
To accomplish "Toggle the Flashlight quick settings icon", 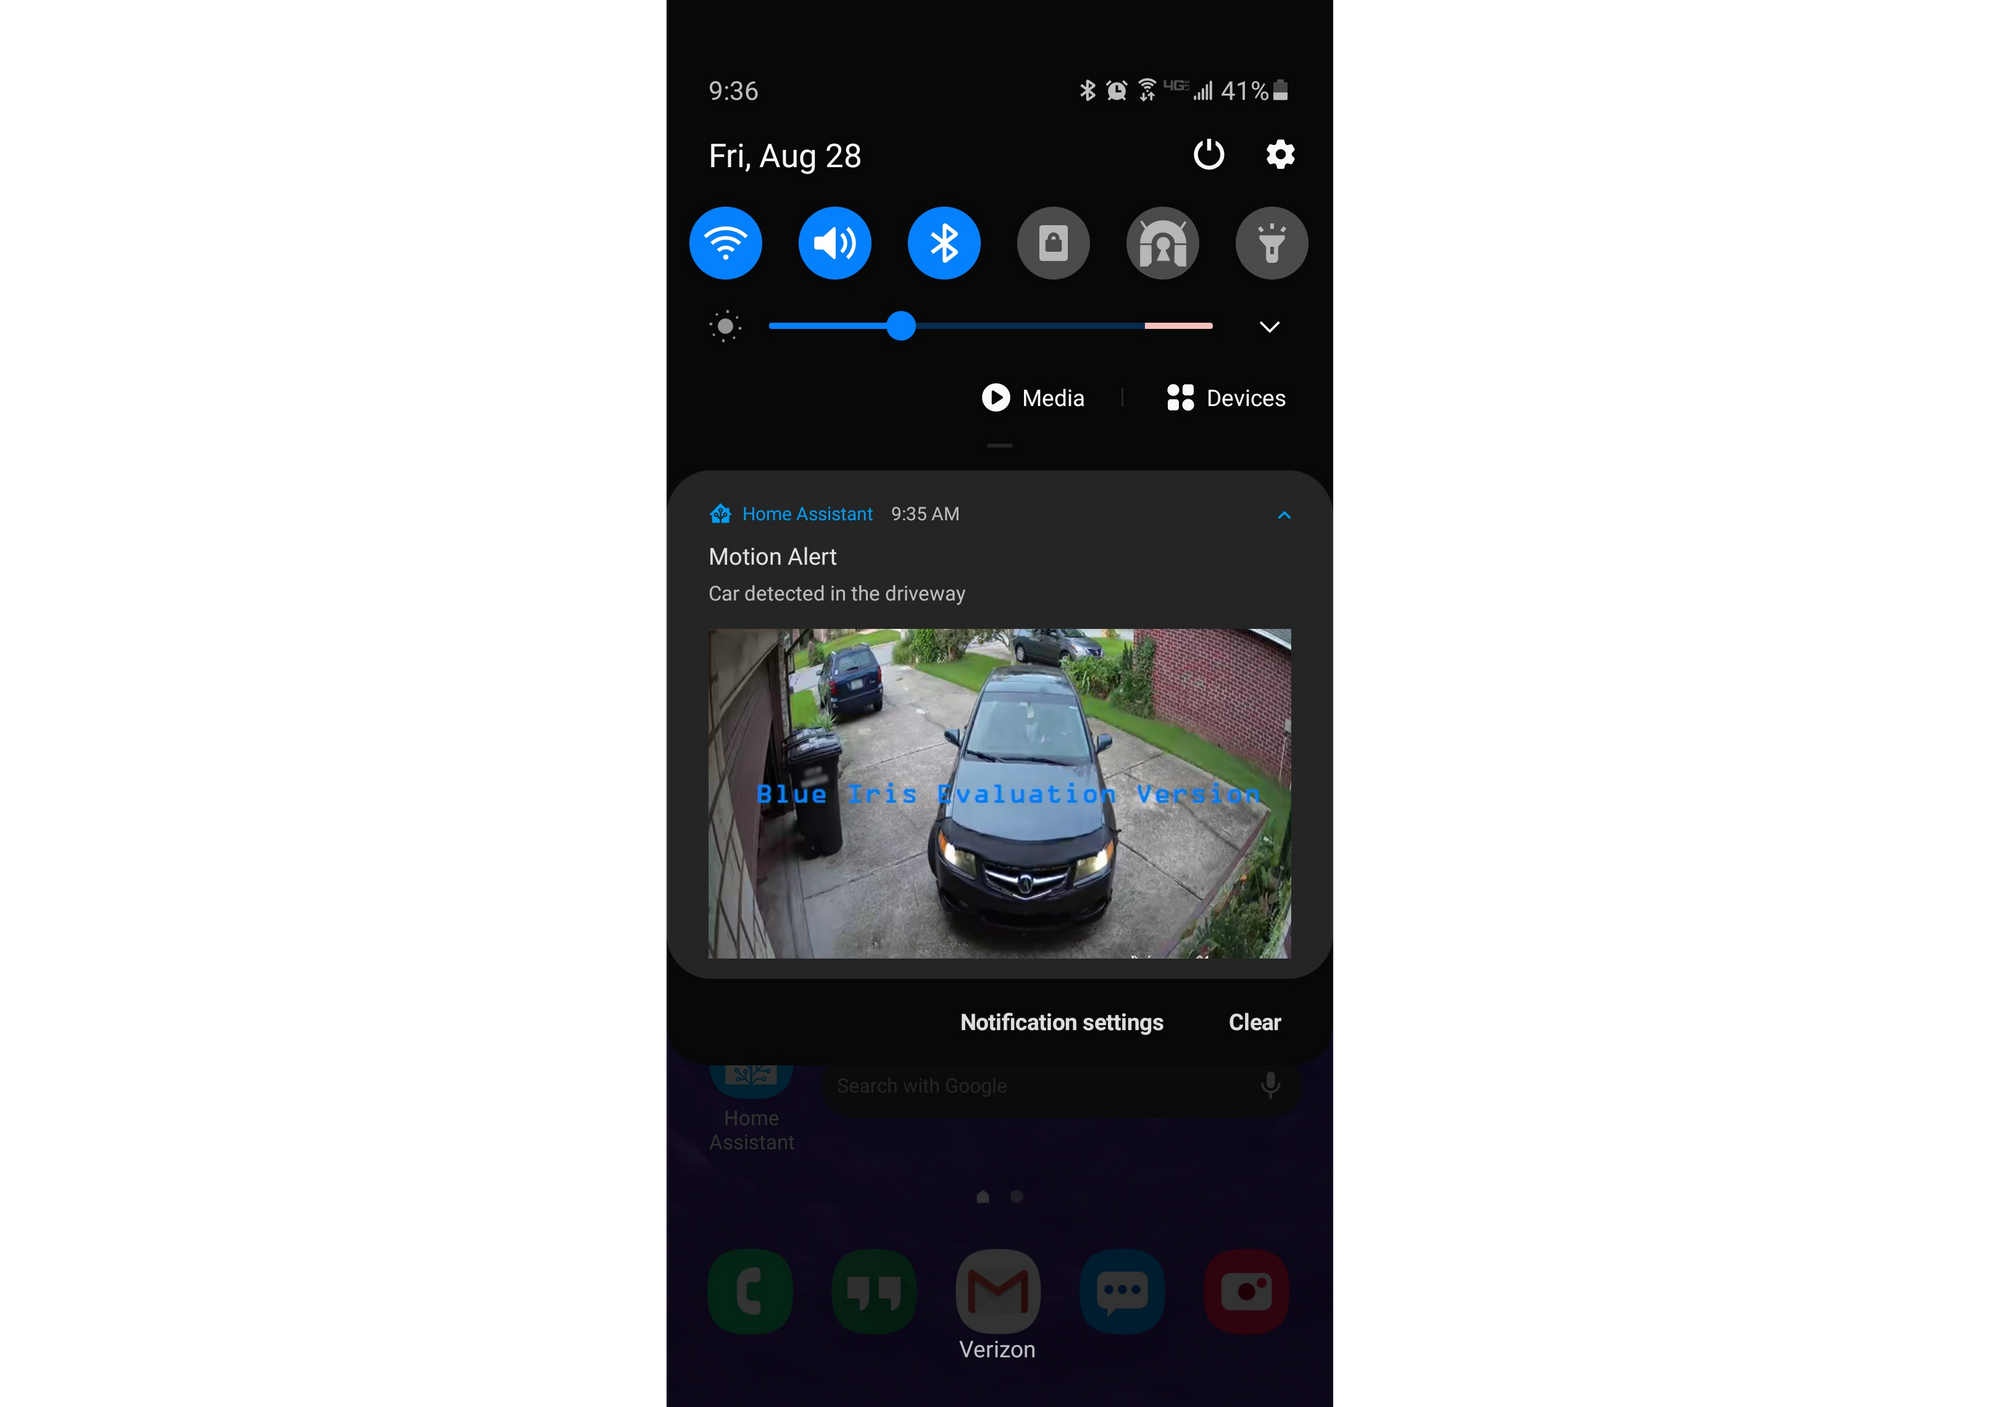I will tap(1271, 244).
